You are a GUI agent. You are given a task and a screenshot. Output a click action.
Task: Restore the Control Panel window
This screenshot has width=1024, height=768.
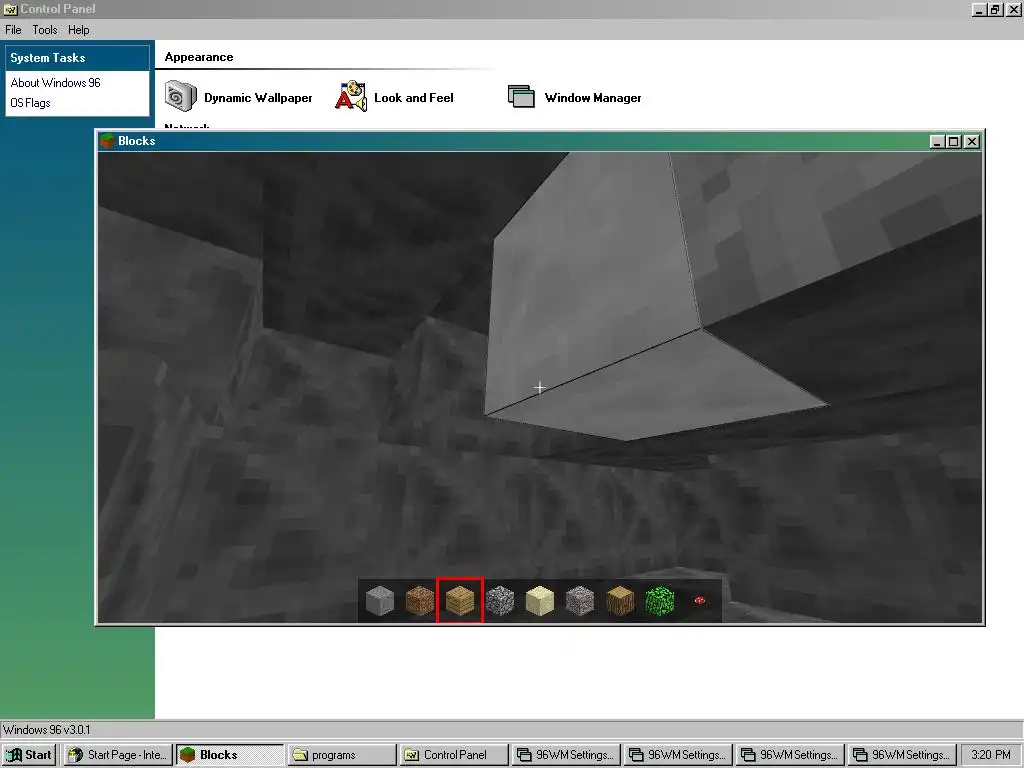pos(995,10)
